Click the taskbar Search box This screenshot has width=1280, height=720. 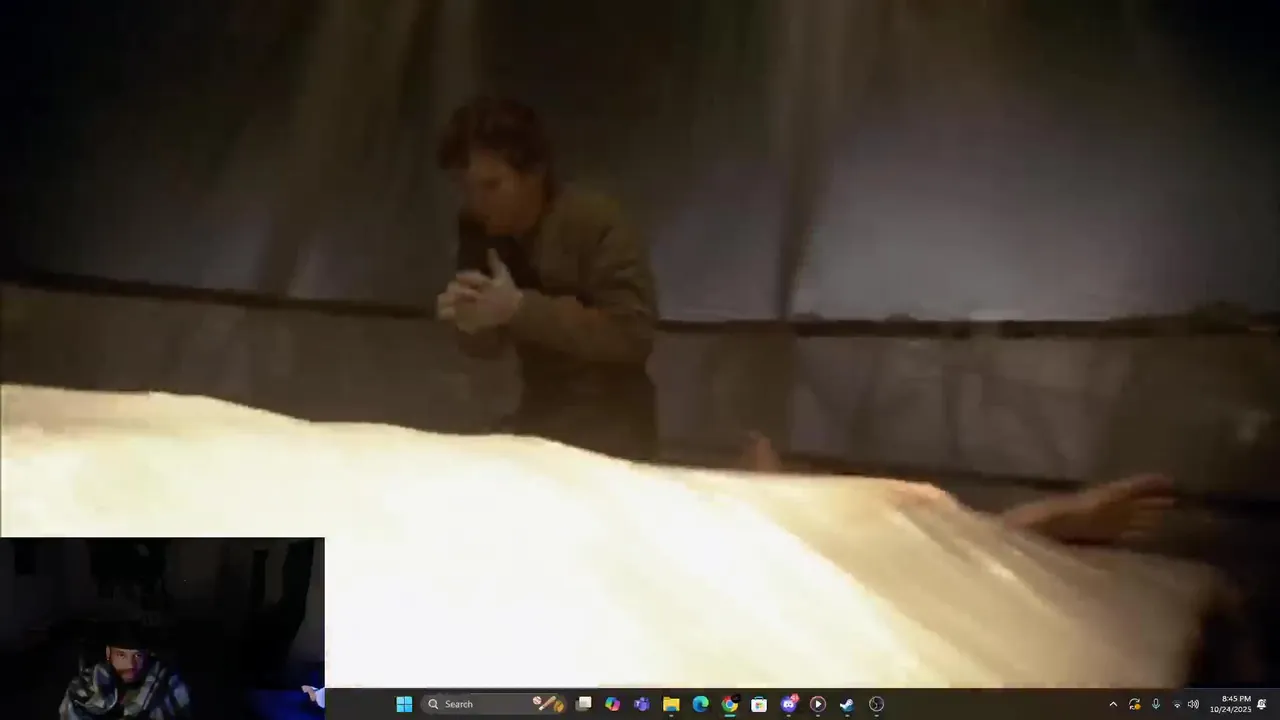point(494,704)
